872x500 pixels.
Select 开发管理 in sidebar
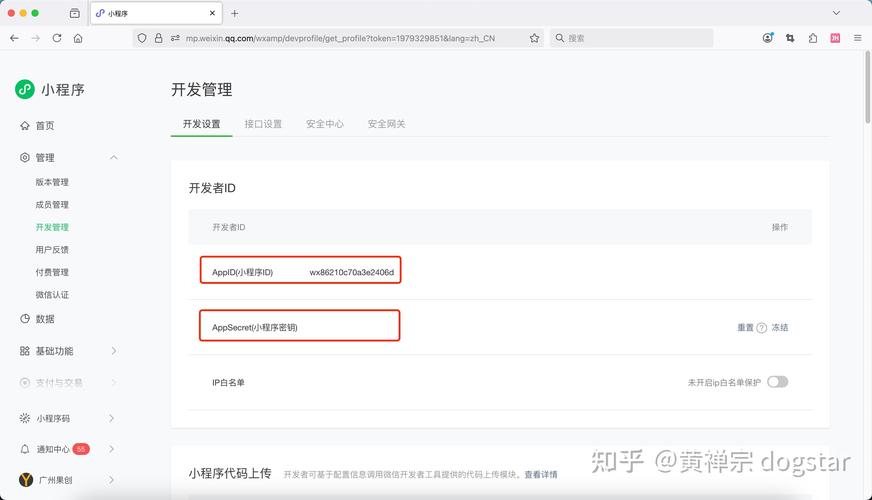pos(52,227)
